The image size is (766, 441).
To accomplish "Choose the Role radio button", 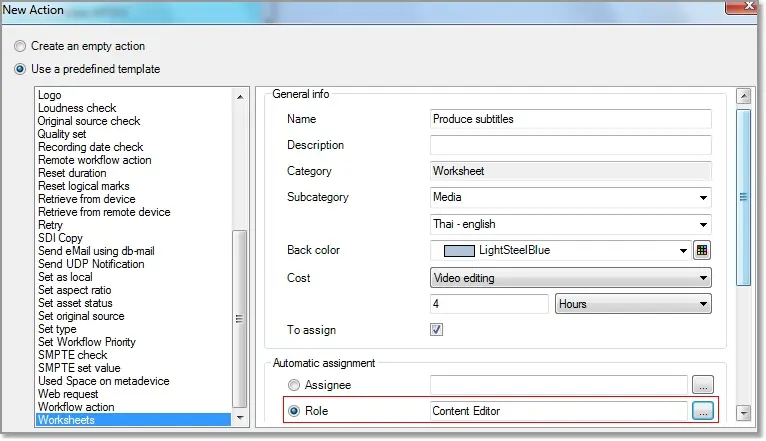I will coord(293,410).
